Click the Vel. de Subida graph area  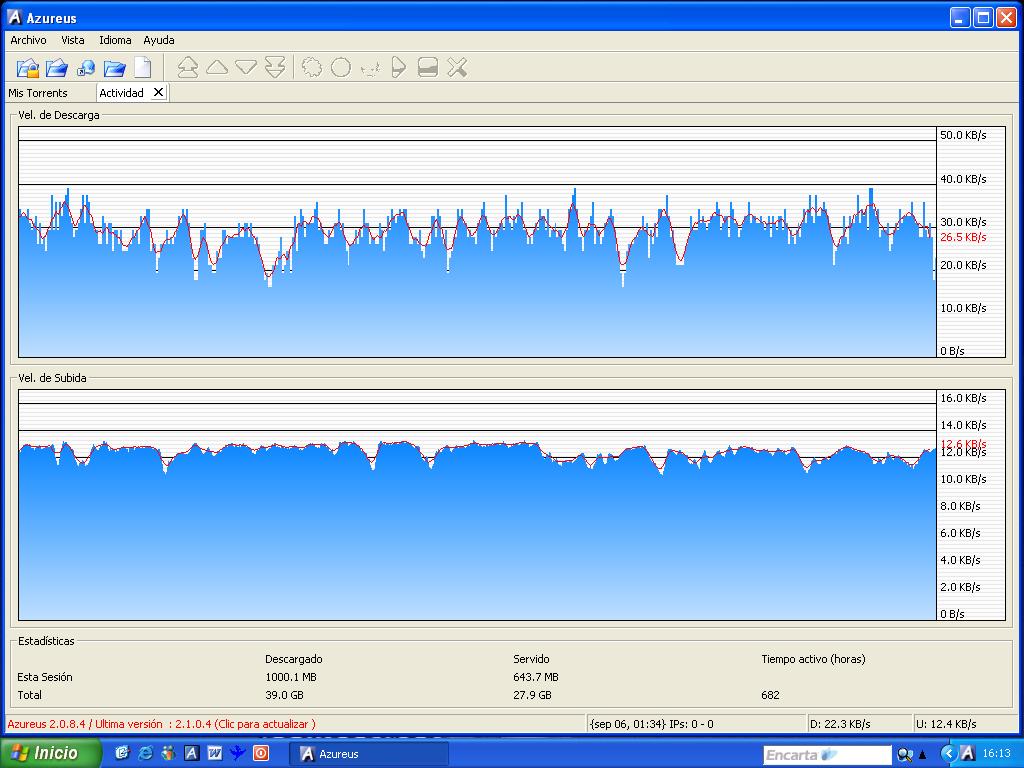[477, 505]
